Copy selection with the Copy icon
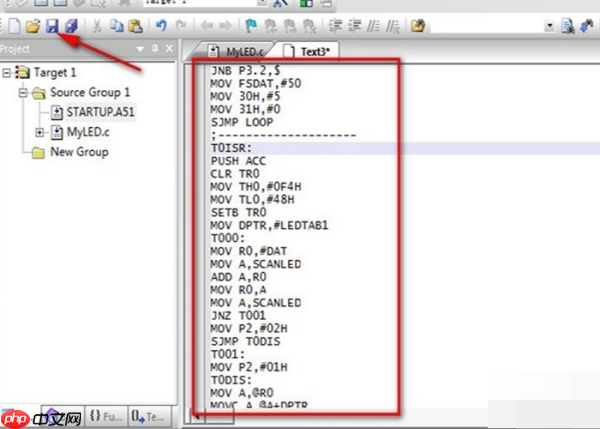 click(x=117, y=26)
